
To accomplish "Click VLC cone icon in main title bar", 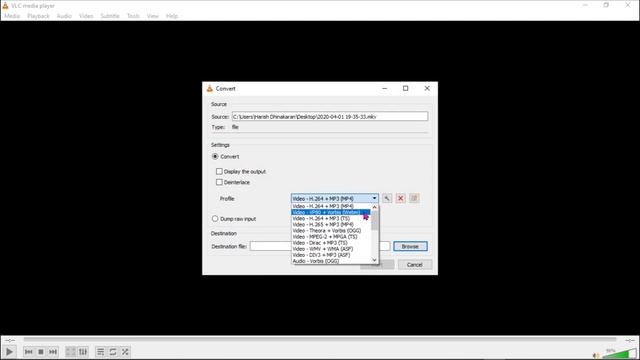I will [5, 6].
